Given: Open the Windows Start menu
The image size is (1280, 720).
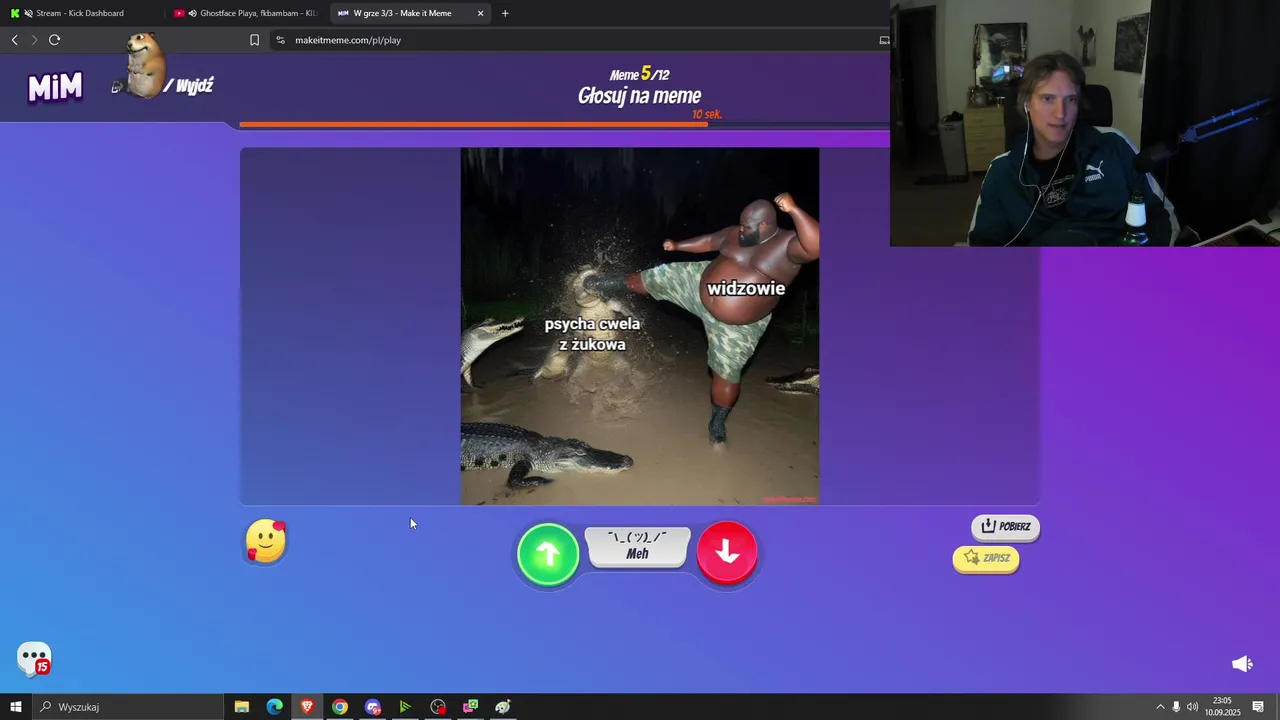Looking at the screenshot, I should pyautogui.click(x=15, y=707).
